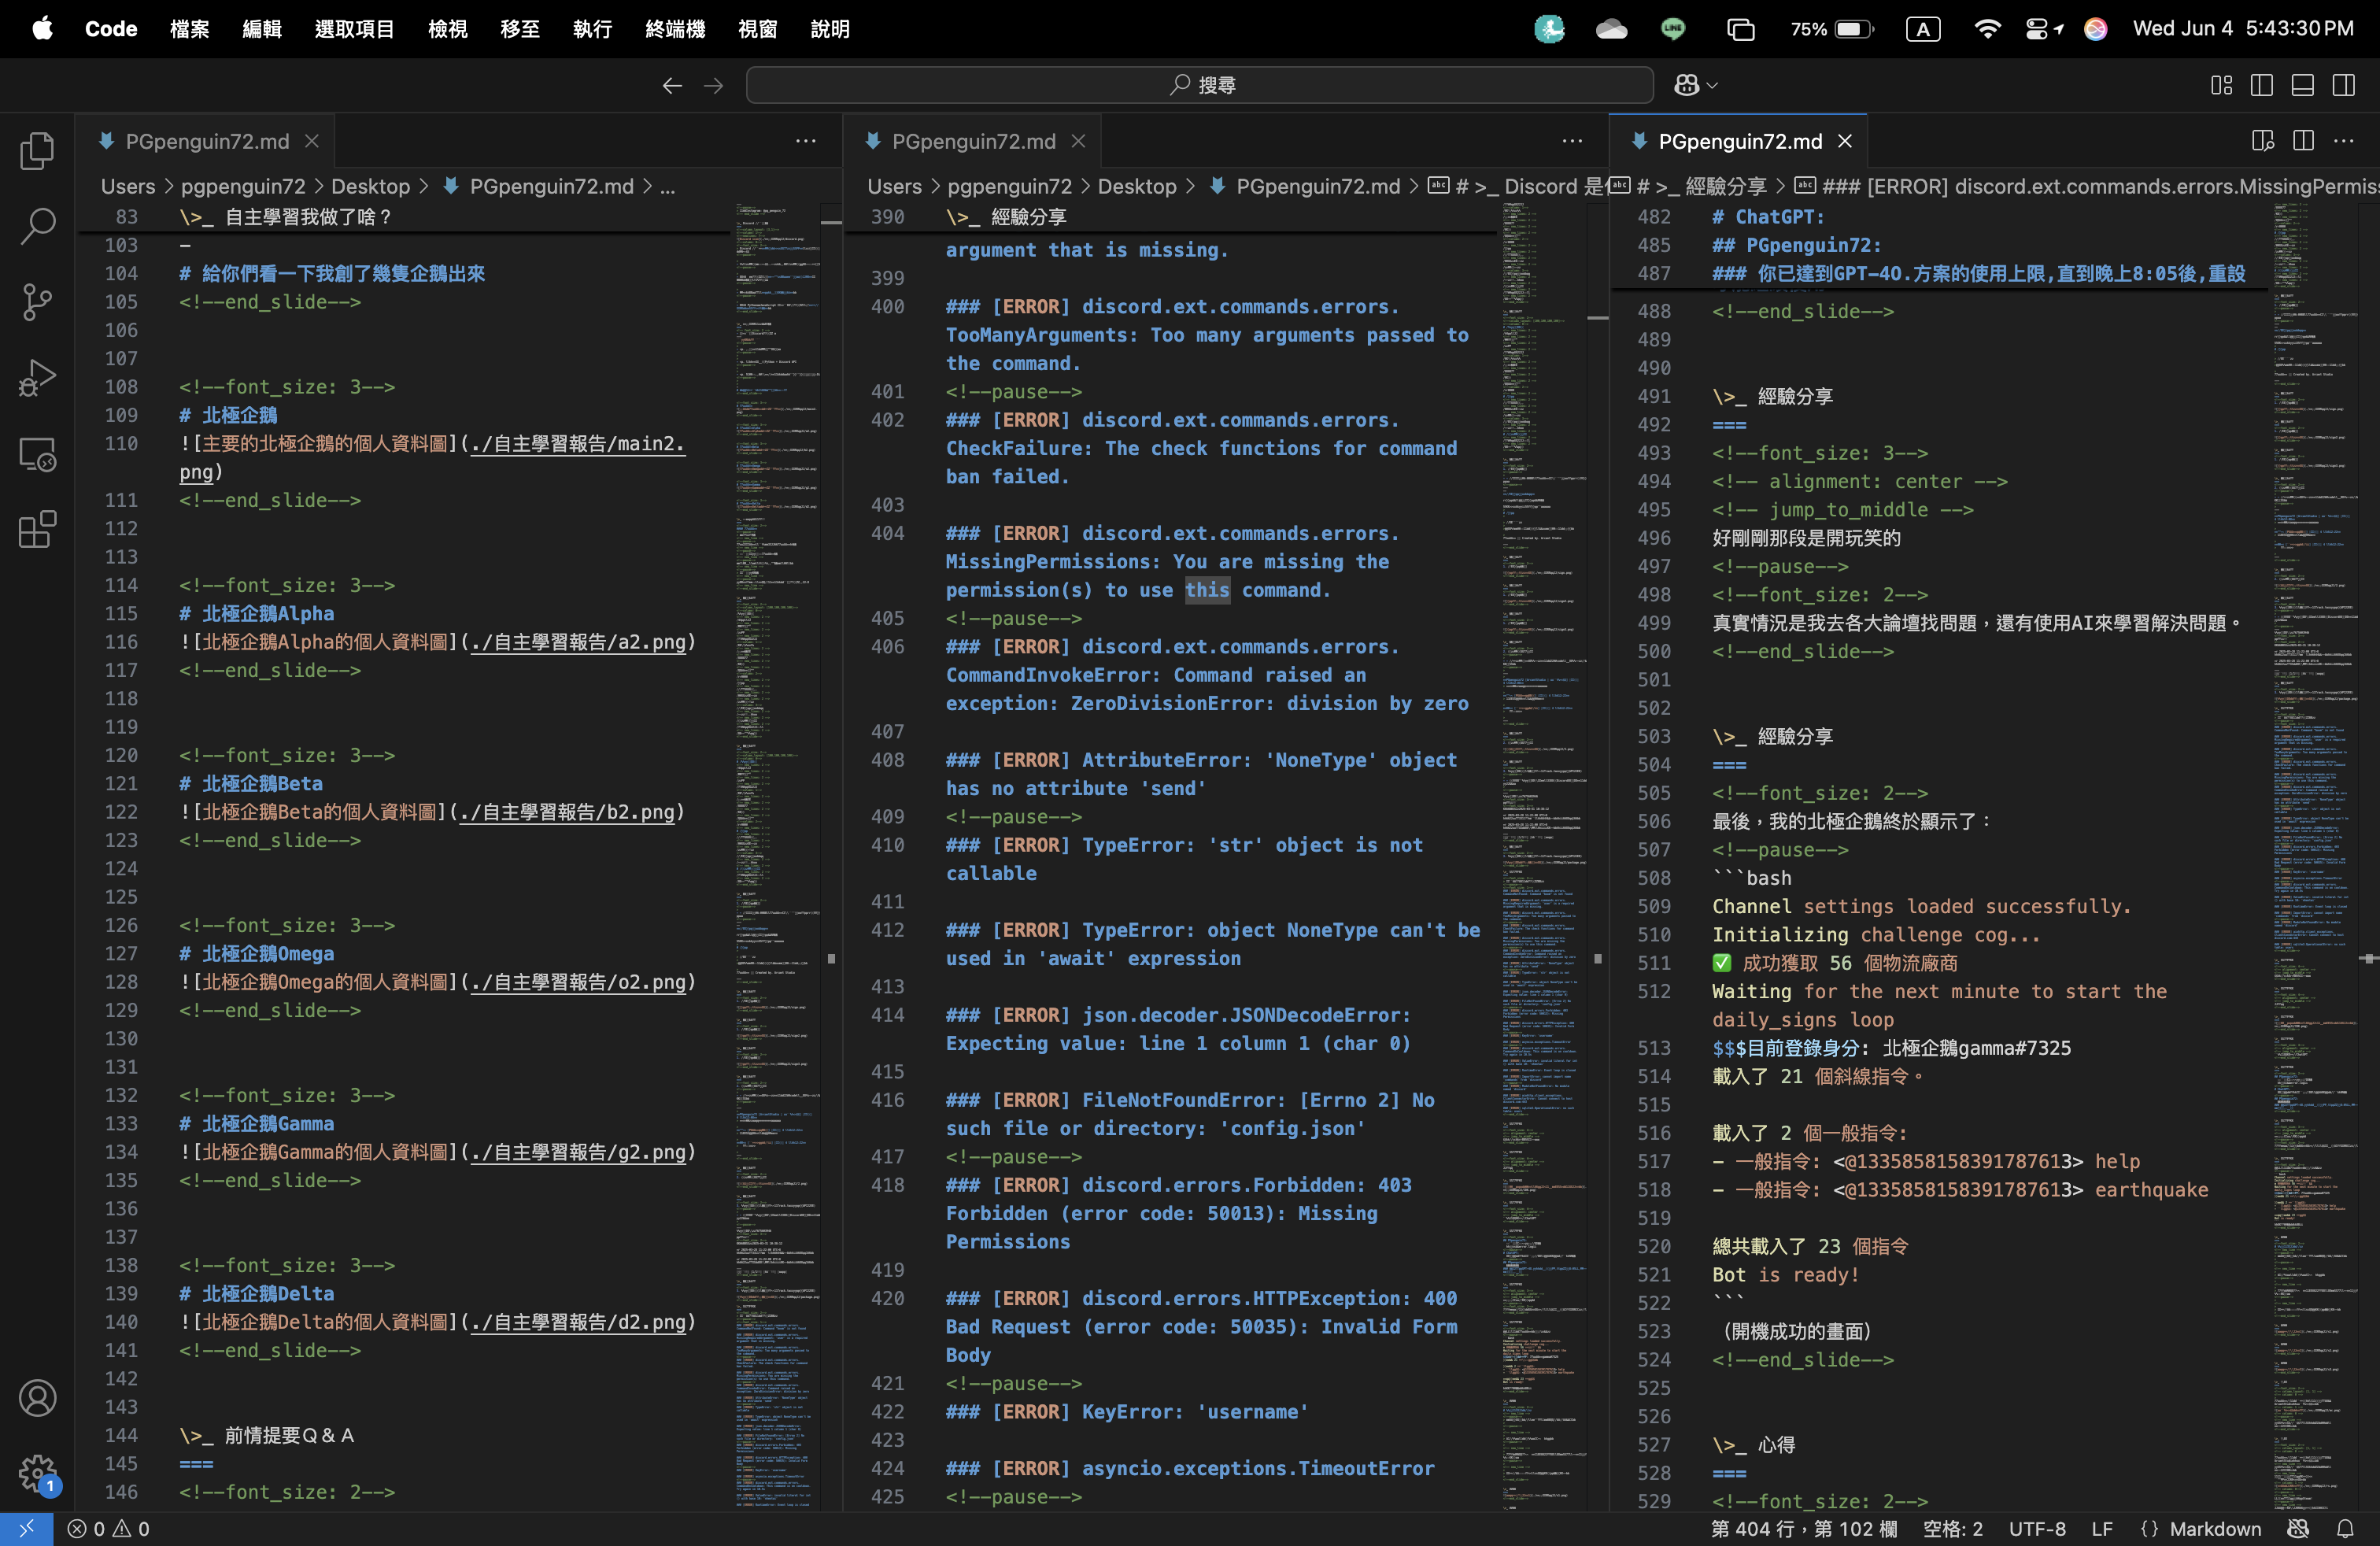This screenshot has width=2380, height=1546.
Task: Click Desktop in the left breadcrumb path
Action: coord(370,186)
